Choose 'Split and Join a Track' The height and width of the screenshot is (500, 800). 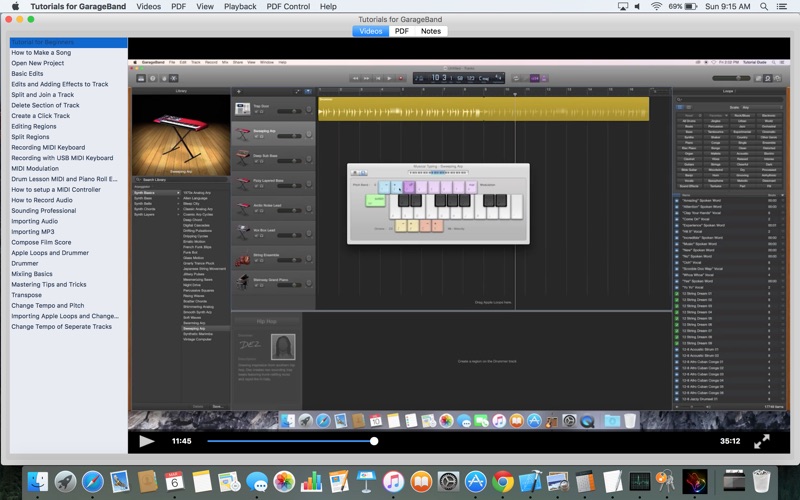click(68, 95)
